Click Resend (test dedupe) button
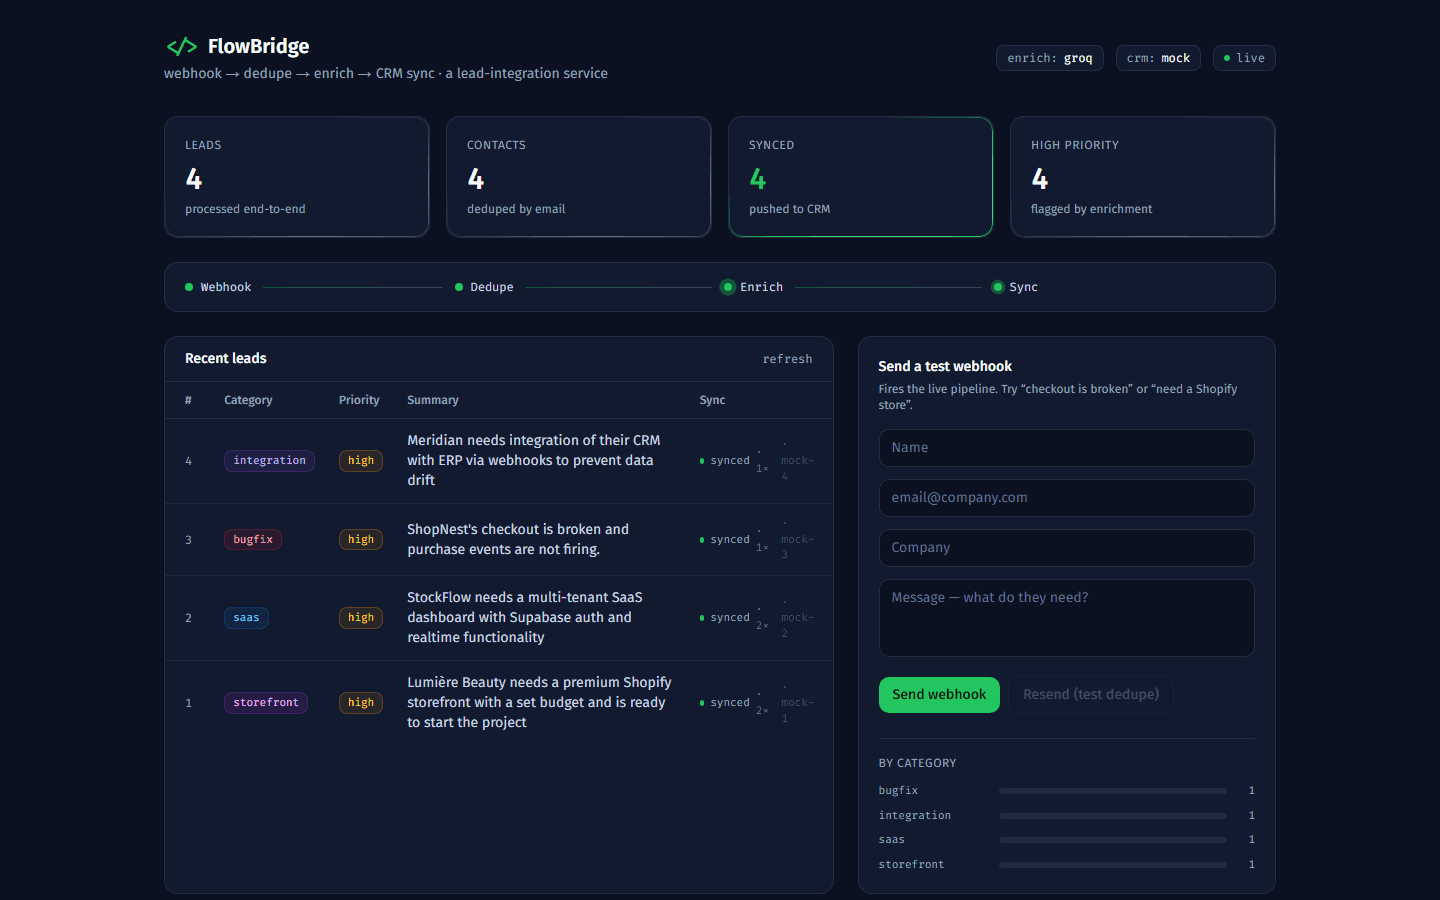The width and height of the screenshot is (1440, 900). (x=1091, y=695)
